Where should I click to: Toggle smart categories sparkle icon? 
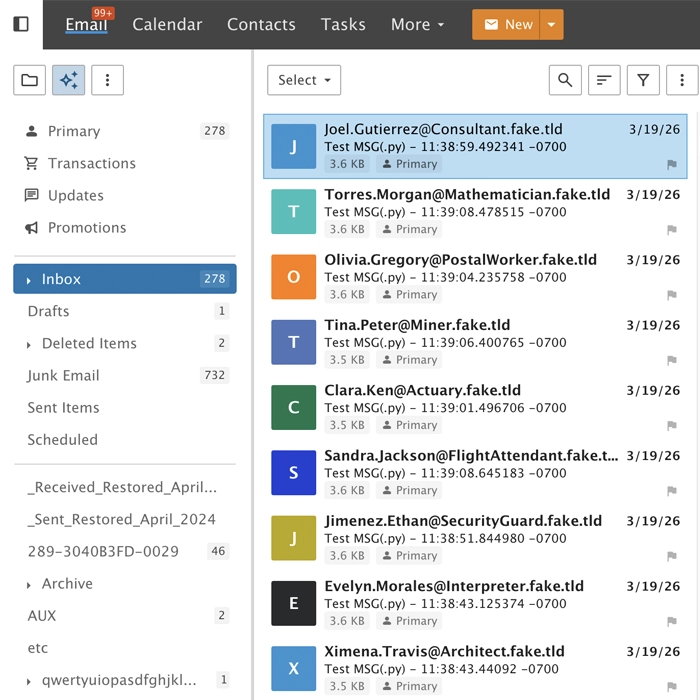click(x=68, y=80)
